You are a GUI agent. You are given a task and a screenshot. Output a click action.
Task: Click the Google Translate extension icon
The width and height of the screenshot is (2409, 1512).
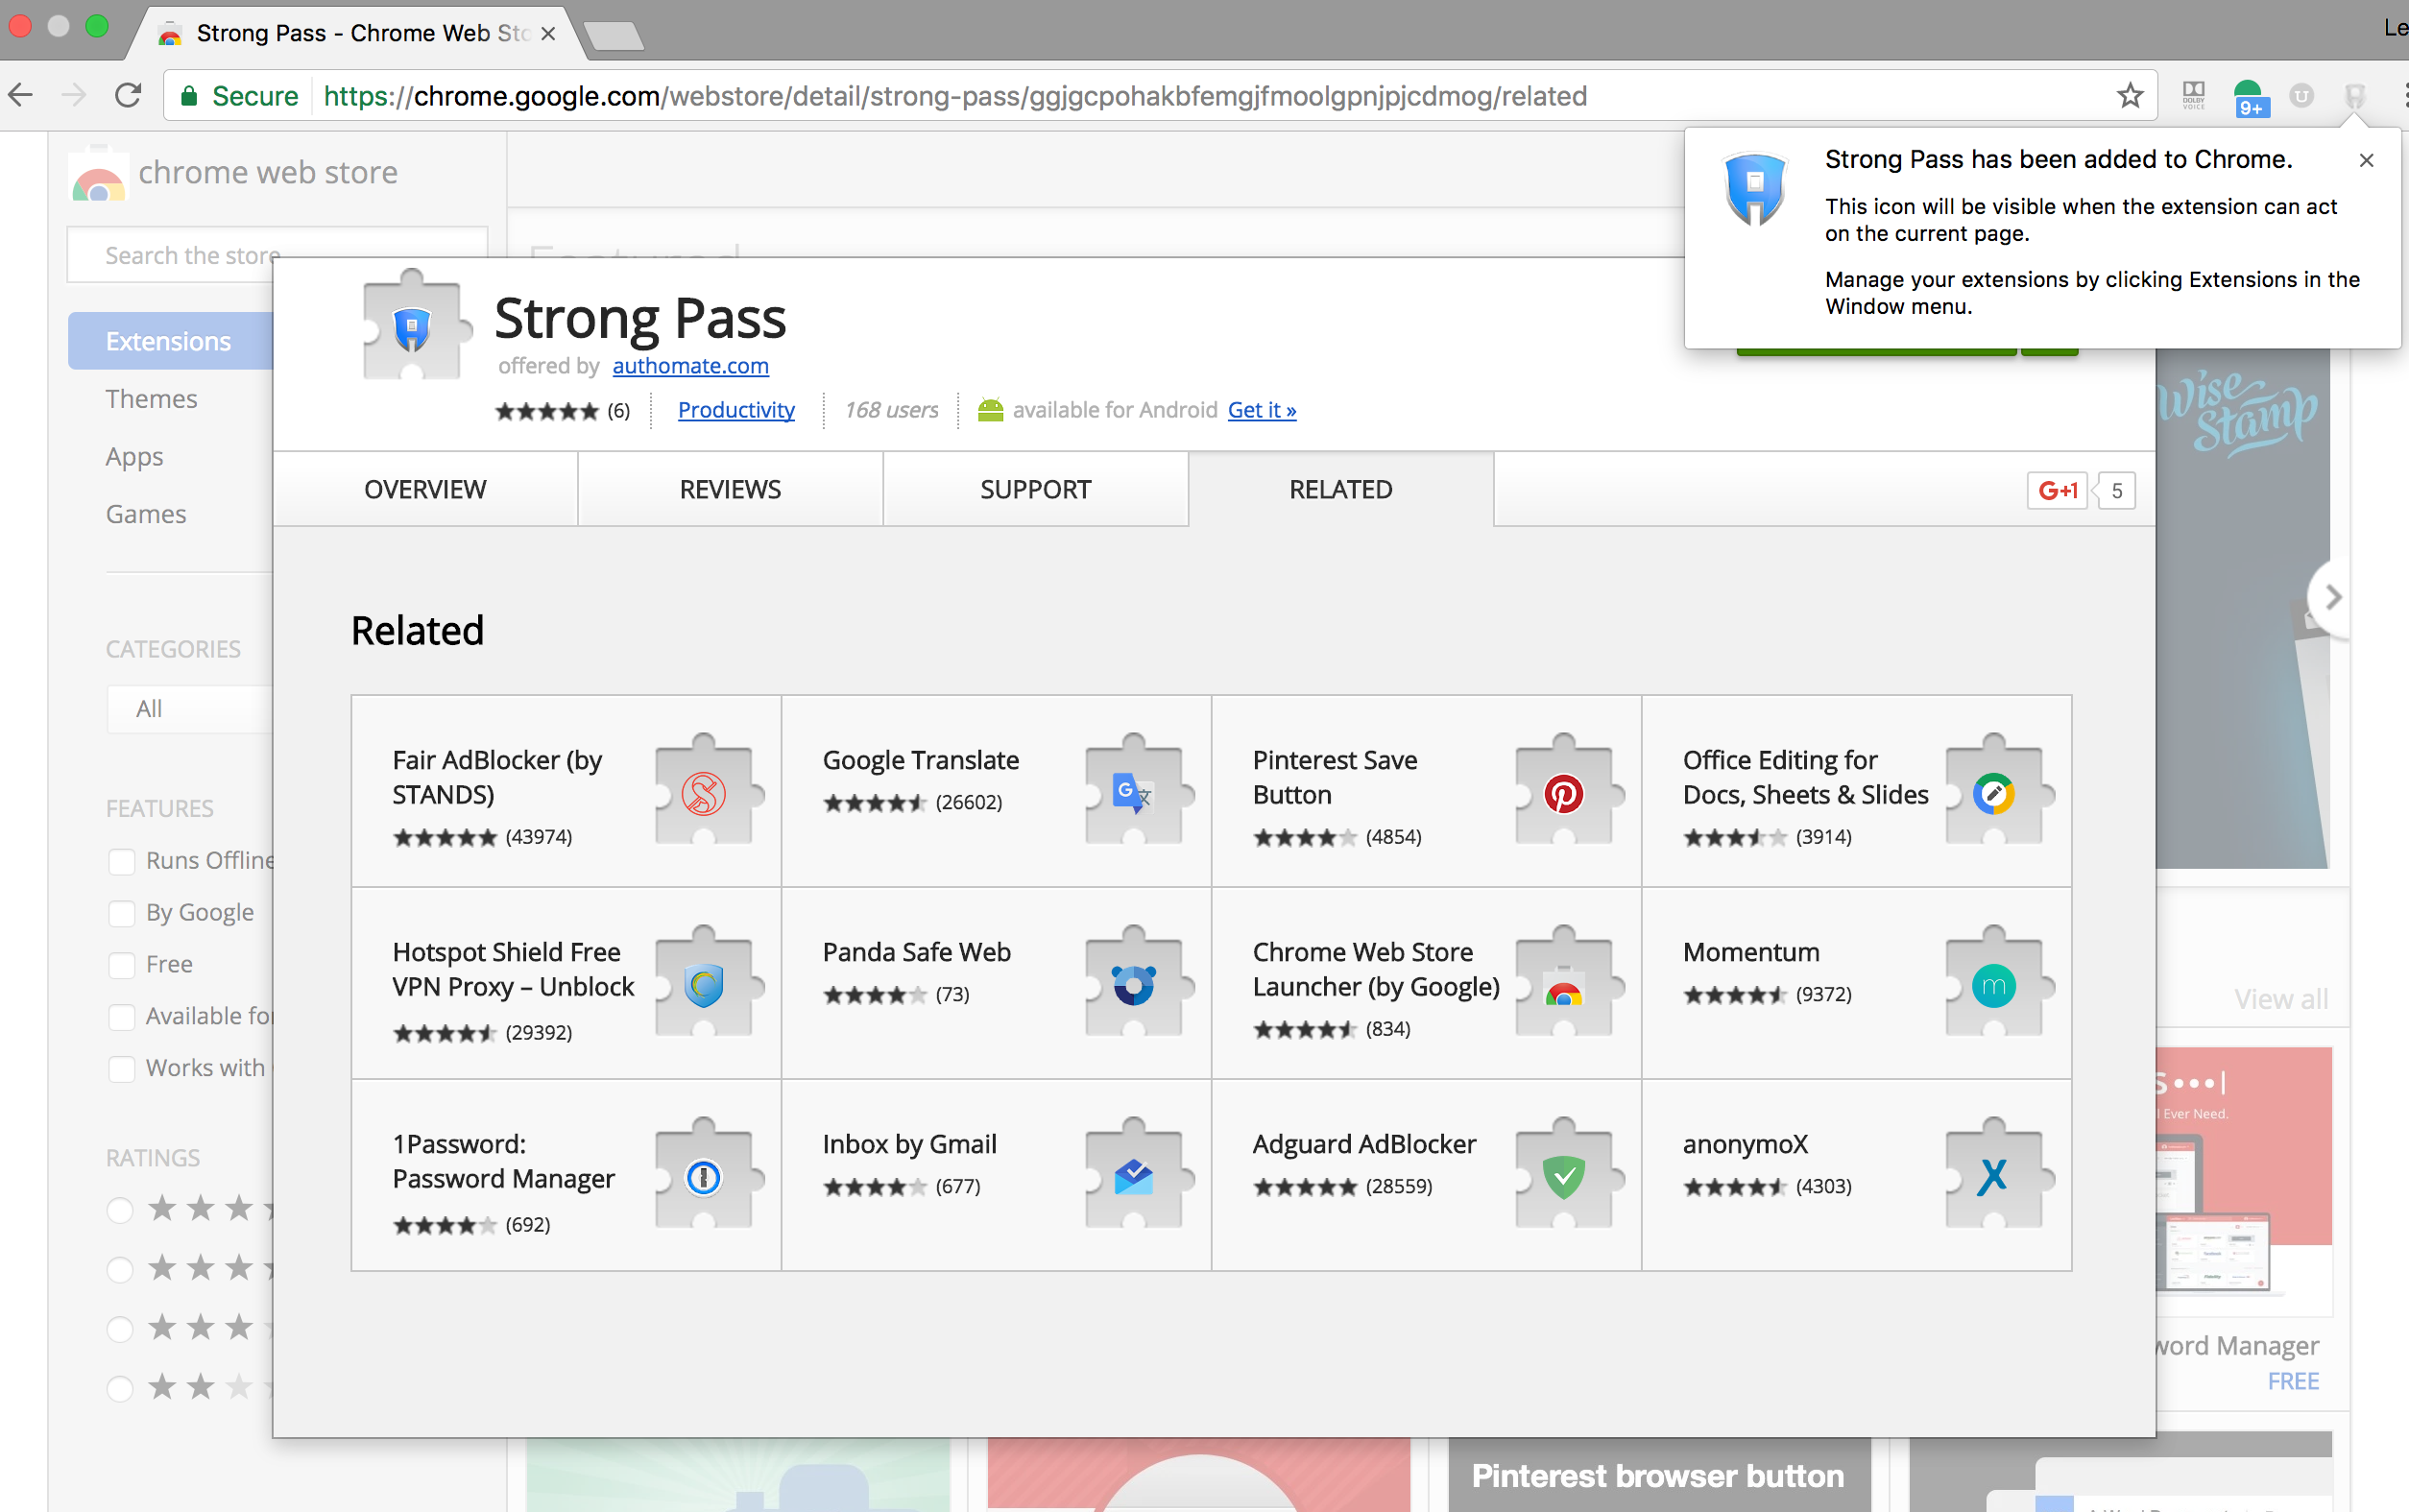click(1133, 794)
